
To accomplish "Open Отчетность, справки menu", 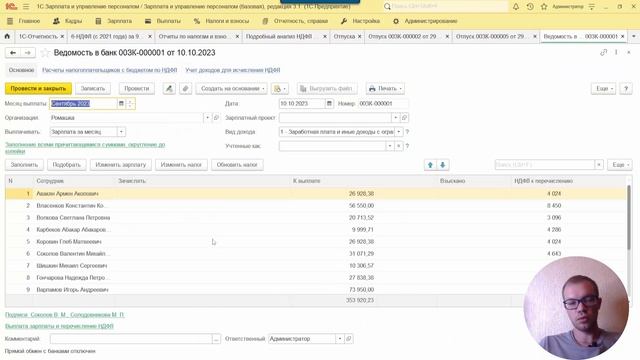I will 295,21.
